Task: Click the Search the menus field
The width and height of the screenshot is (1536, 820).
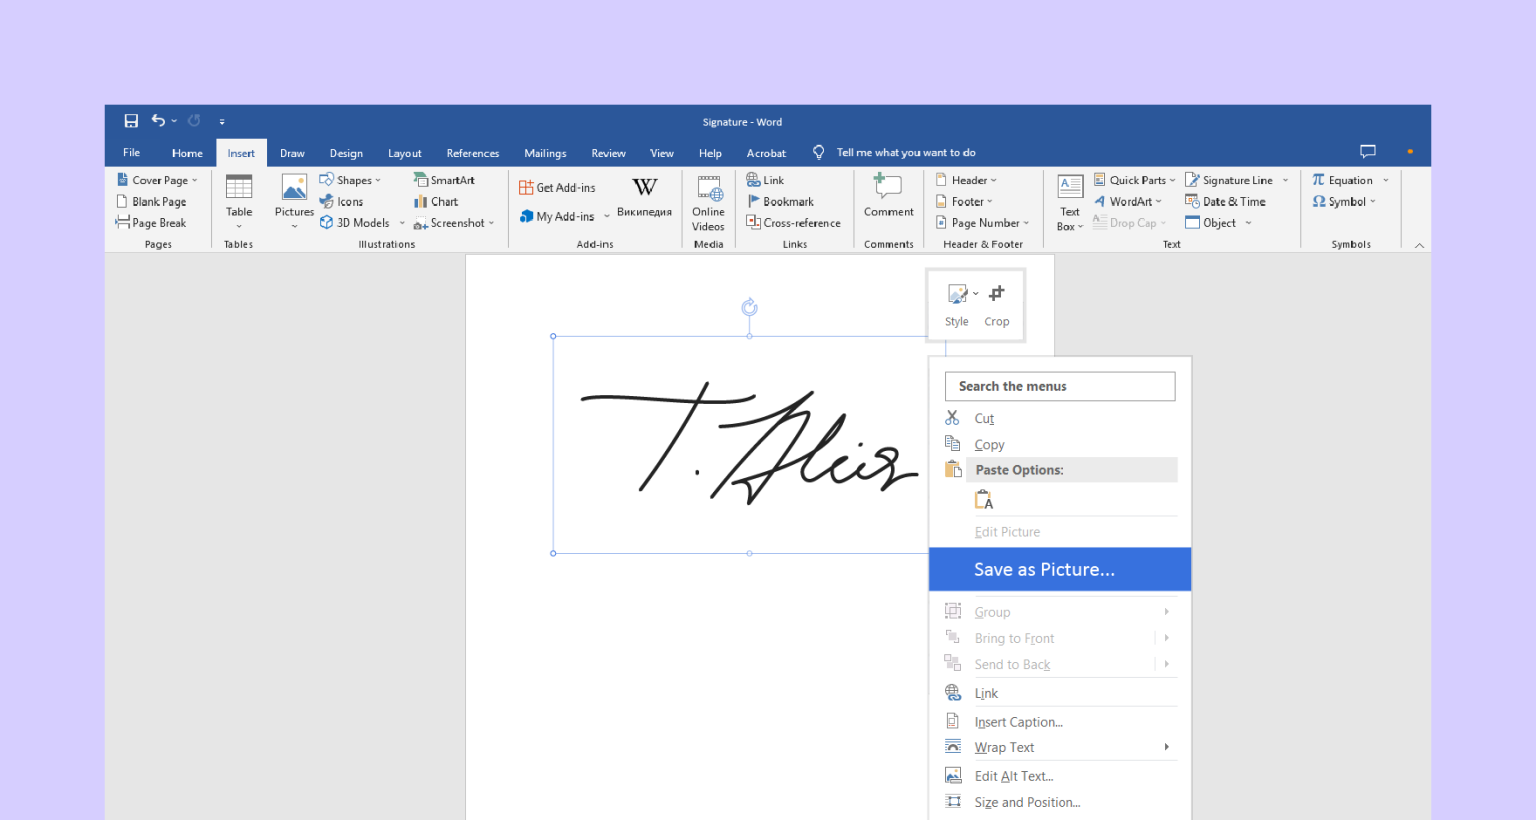Action: pyautogui.click(x=1059, y=386)
